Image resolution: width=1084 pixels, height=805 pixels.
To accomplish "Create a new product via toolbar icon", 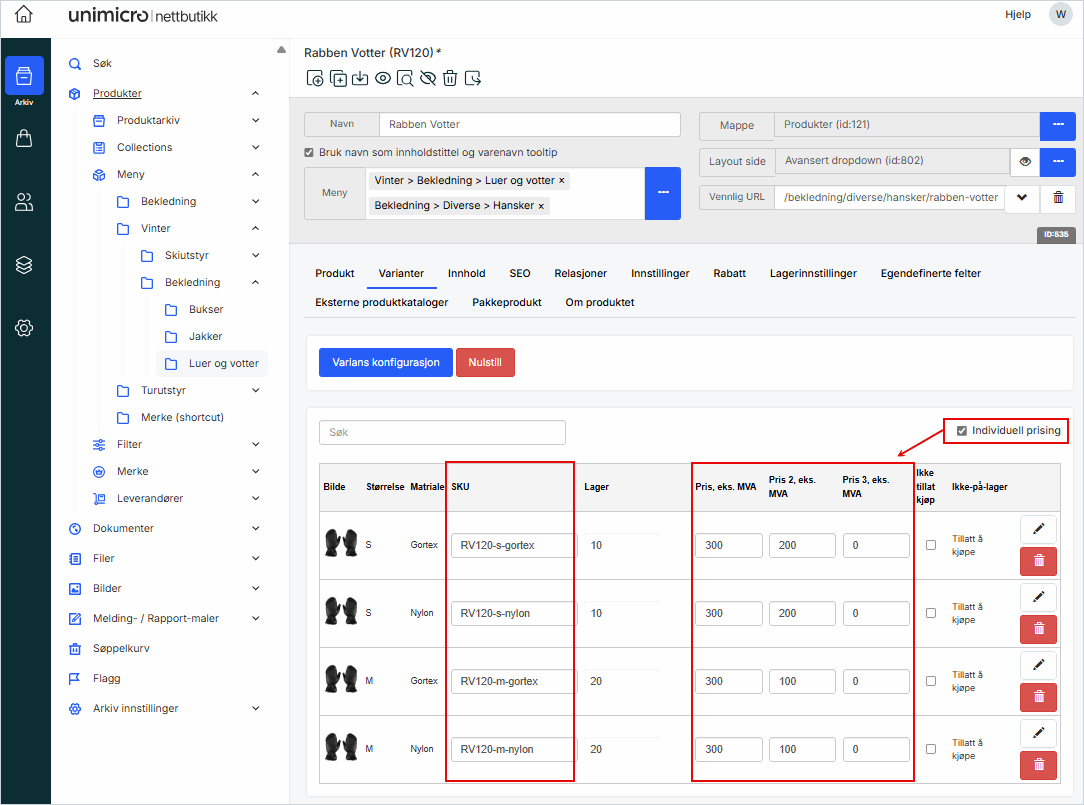I will [316, 78].
